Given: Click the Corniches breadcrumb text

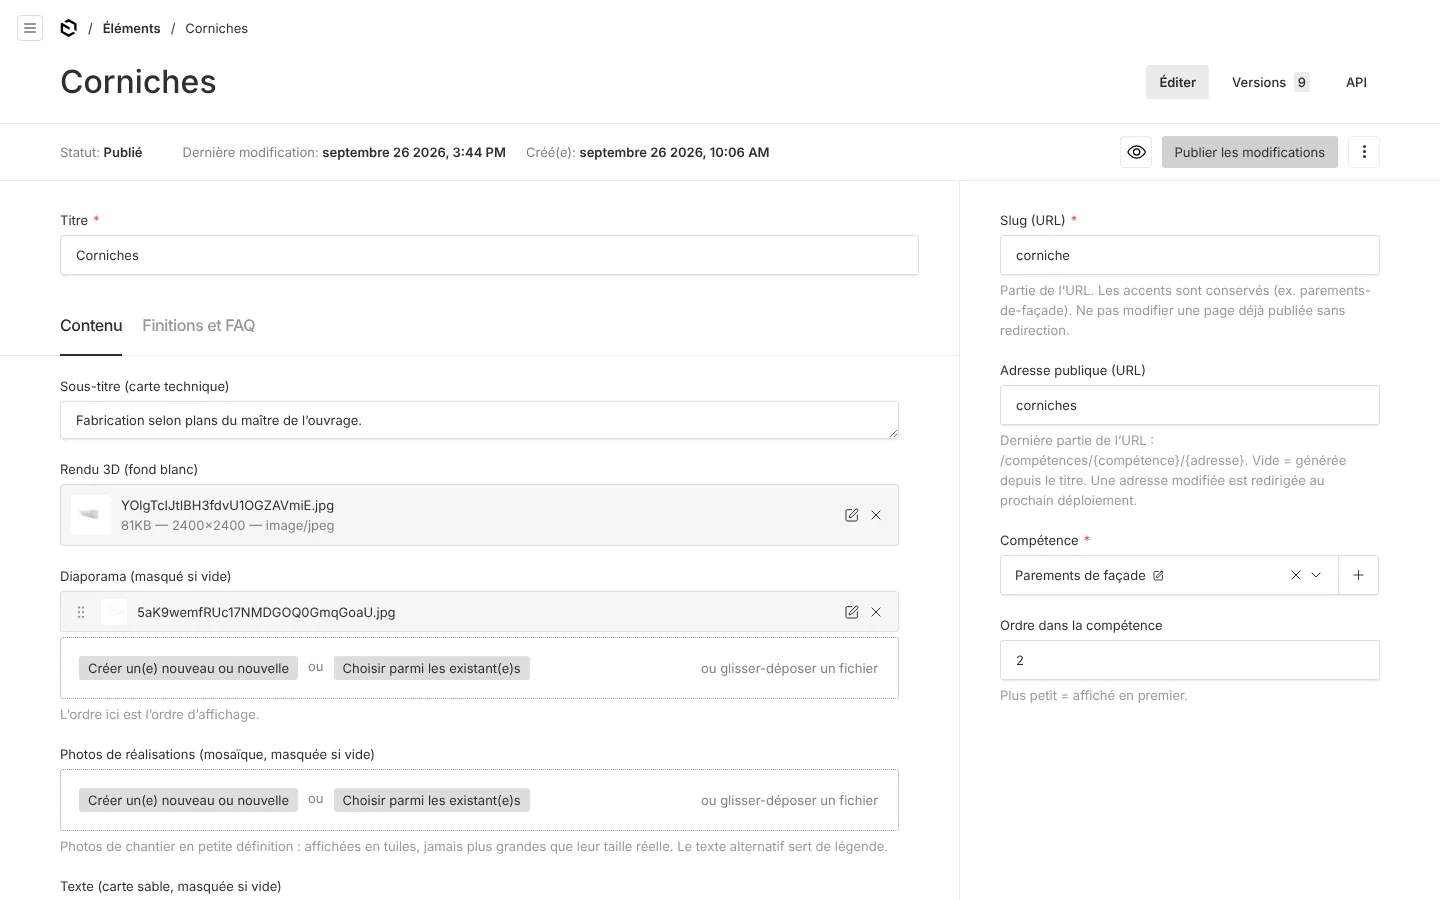Looking at the screenshot, I should pos(216,28).
